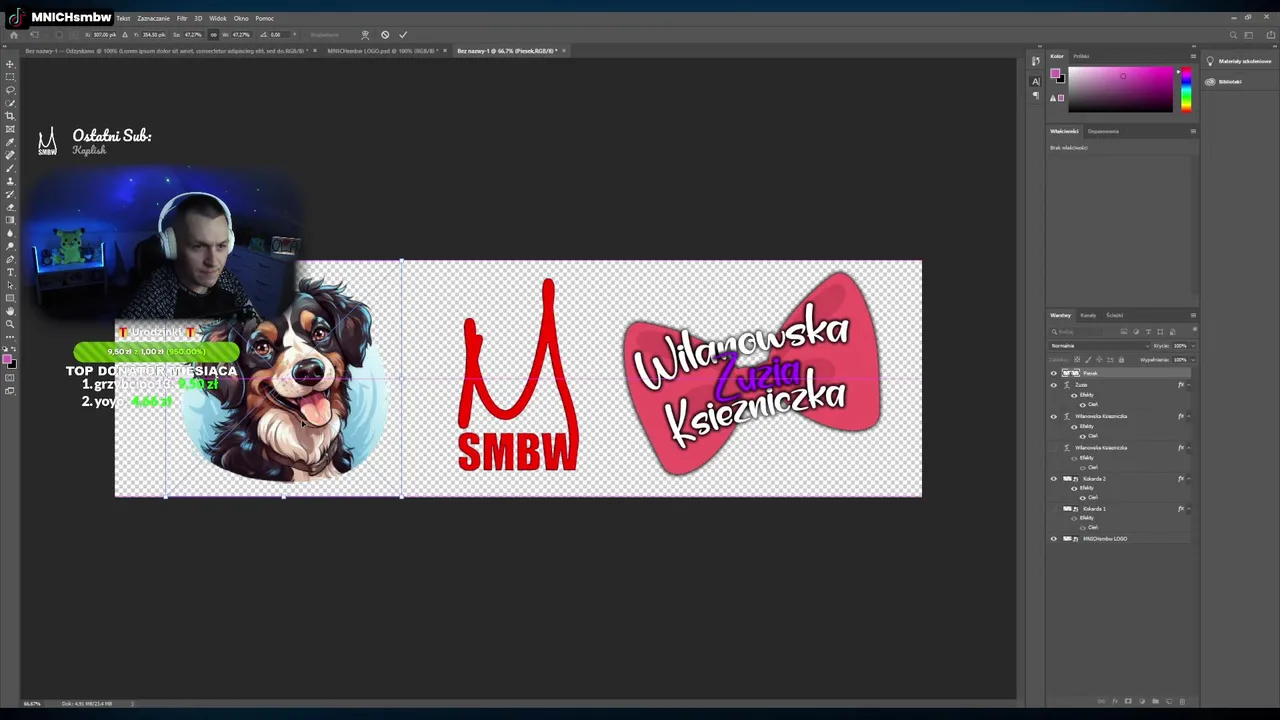Click the Home icon in options bar
Image resolution: width=1280 pixels, height=720 pixels.
pos(14,35)
